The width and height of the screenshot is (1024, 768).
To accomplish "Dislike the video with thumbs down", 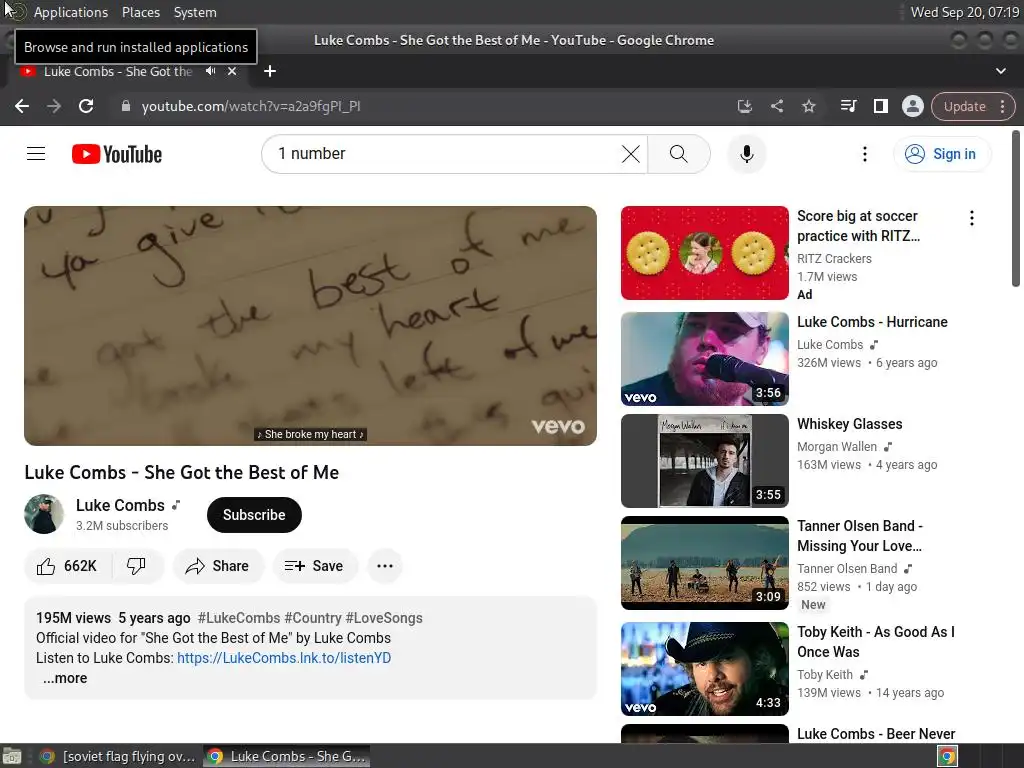I will [136, 566].
